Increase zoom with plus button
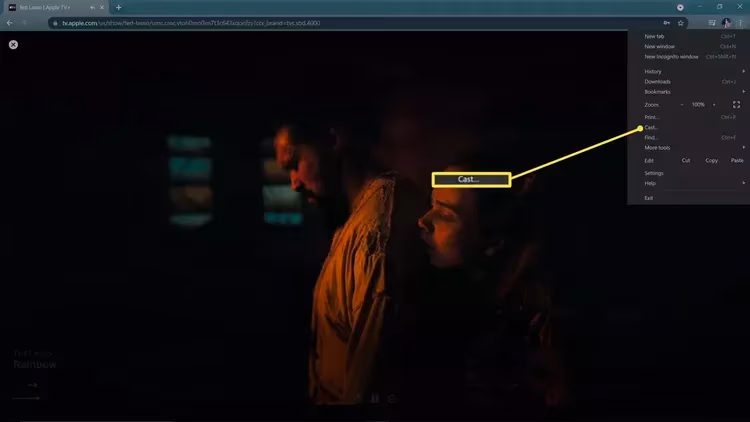Screen dimensions: 750x422 pyautogui.click(x=714, y=105)
